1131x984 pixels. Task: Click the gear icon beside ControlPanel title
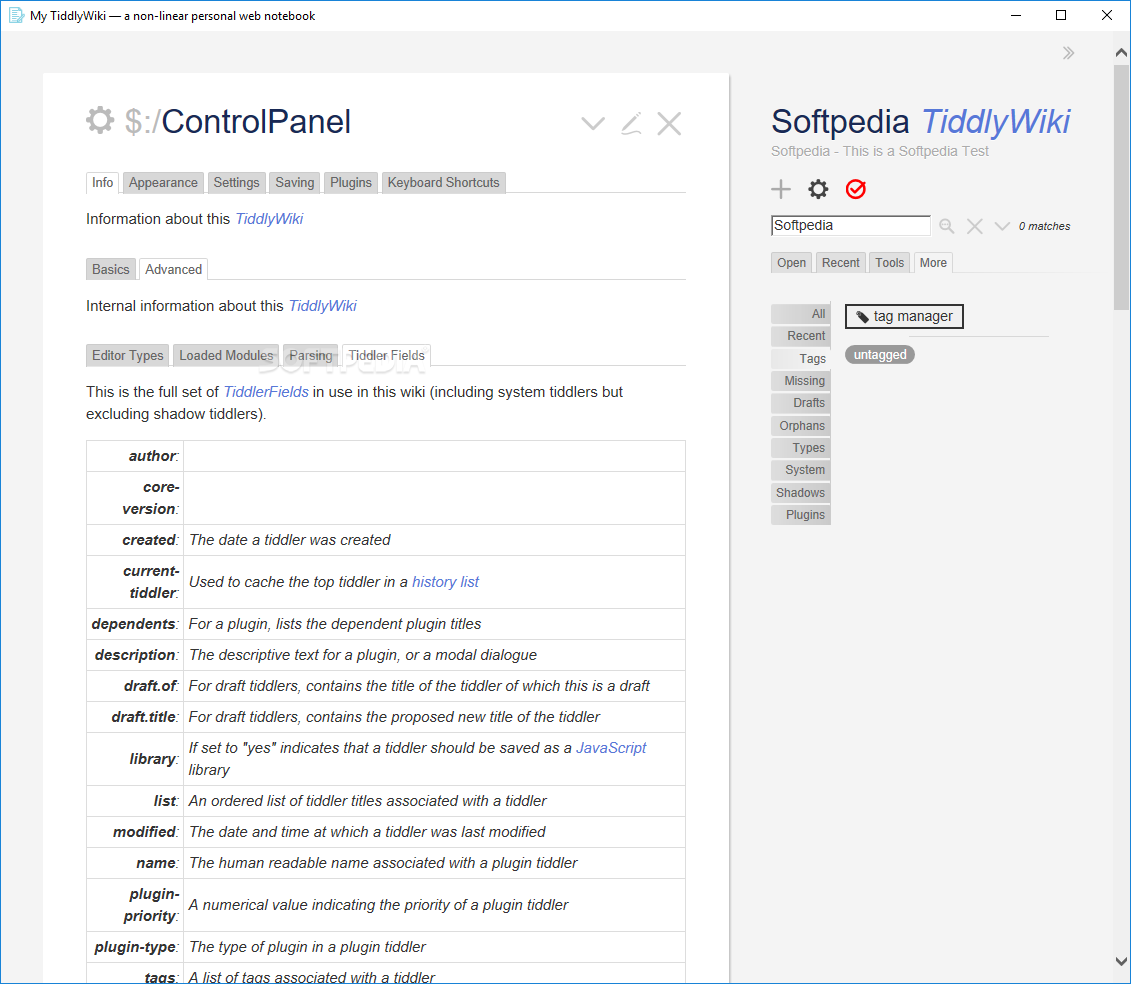coord(100,120)
